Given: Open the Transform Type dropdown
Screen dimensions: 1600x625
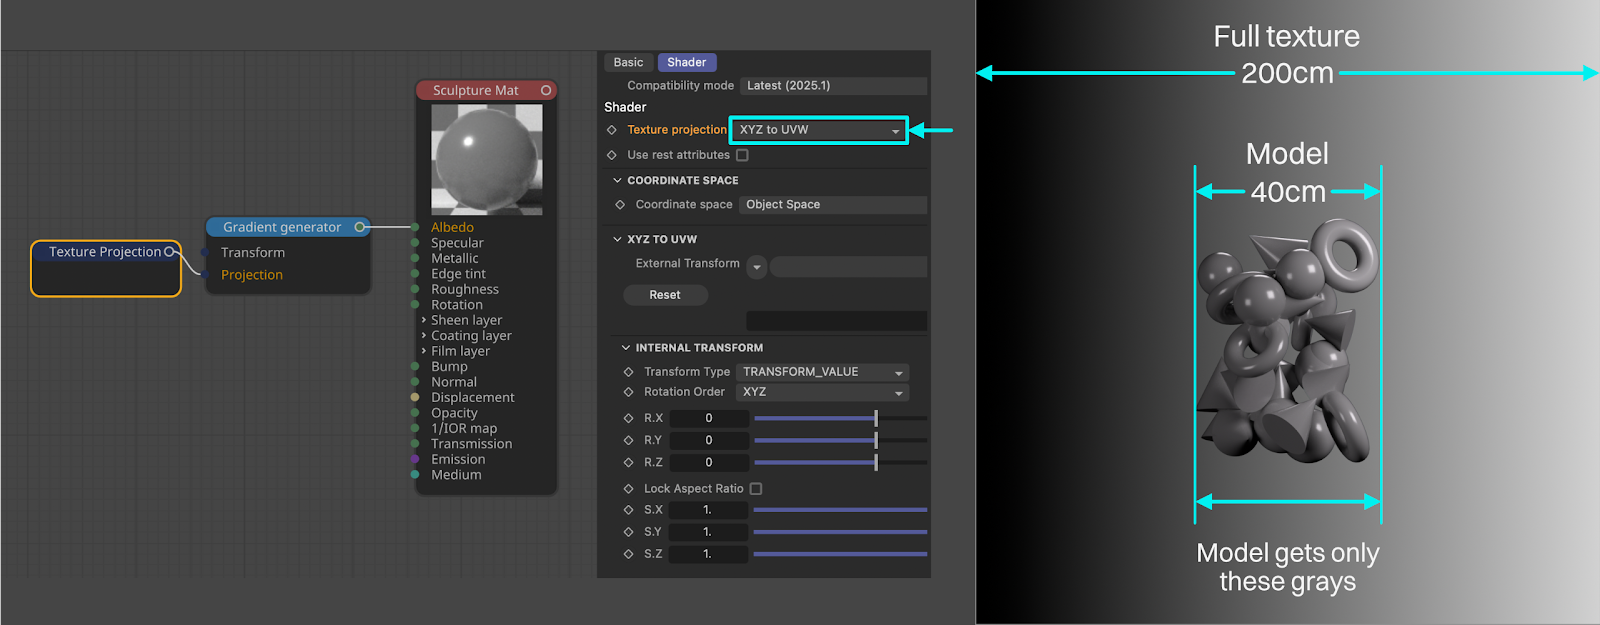Looking at the screenshot, I should coord(822,372).
